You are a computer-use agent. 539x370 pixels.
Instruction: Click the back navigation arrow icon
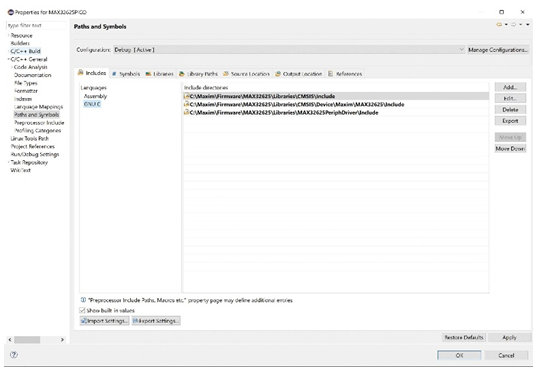click(x=499, y=24)
